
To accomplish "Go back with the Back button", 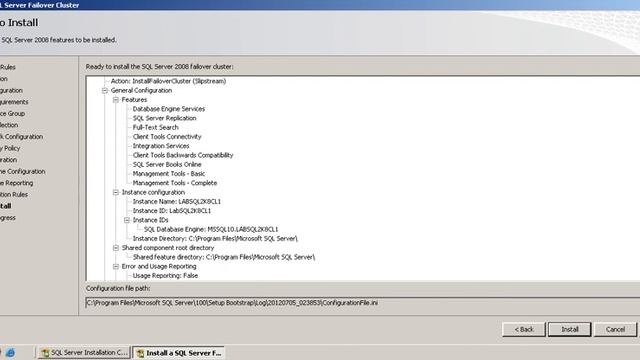I will 524,329.
